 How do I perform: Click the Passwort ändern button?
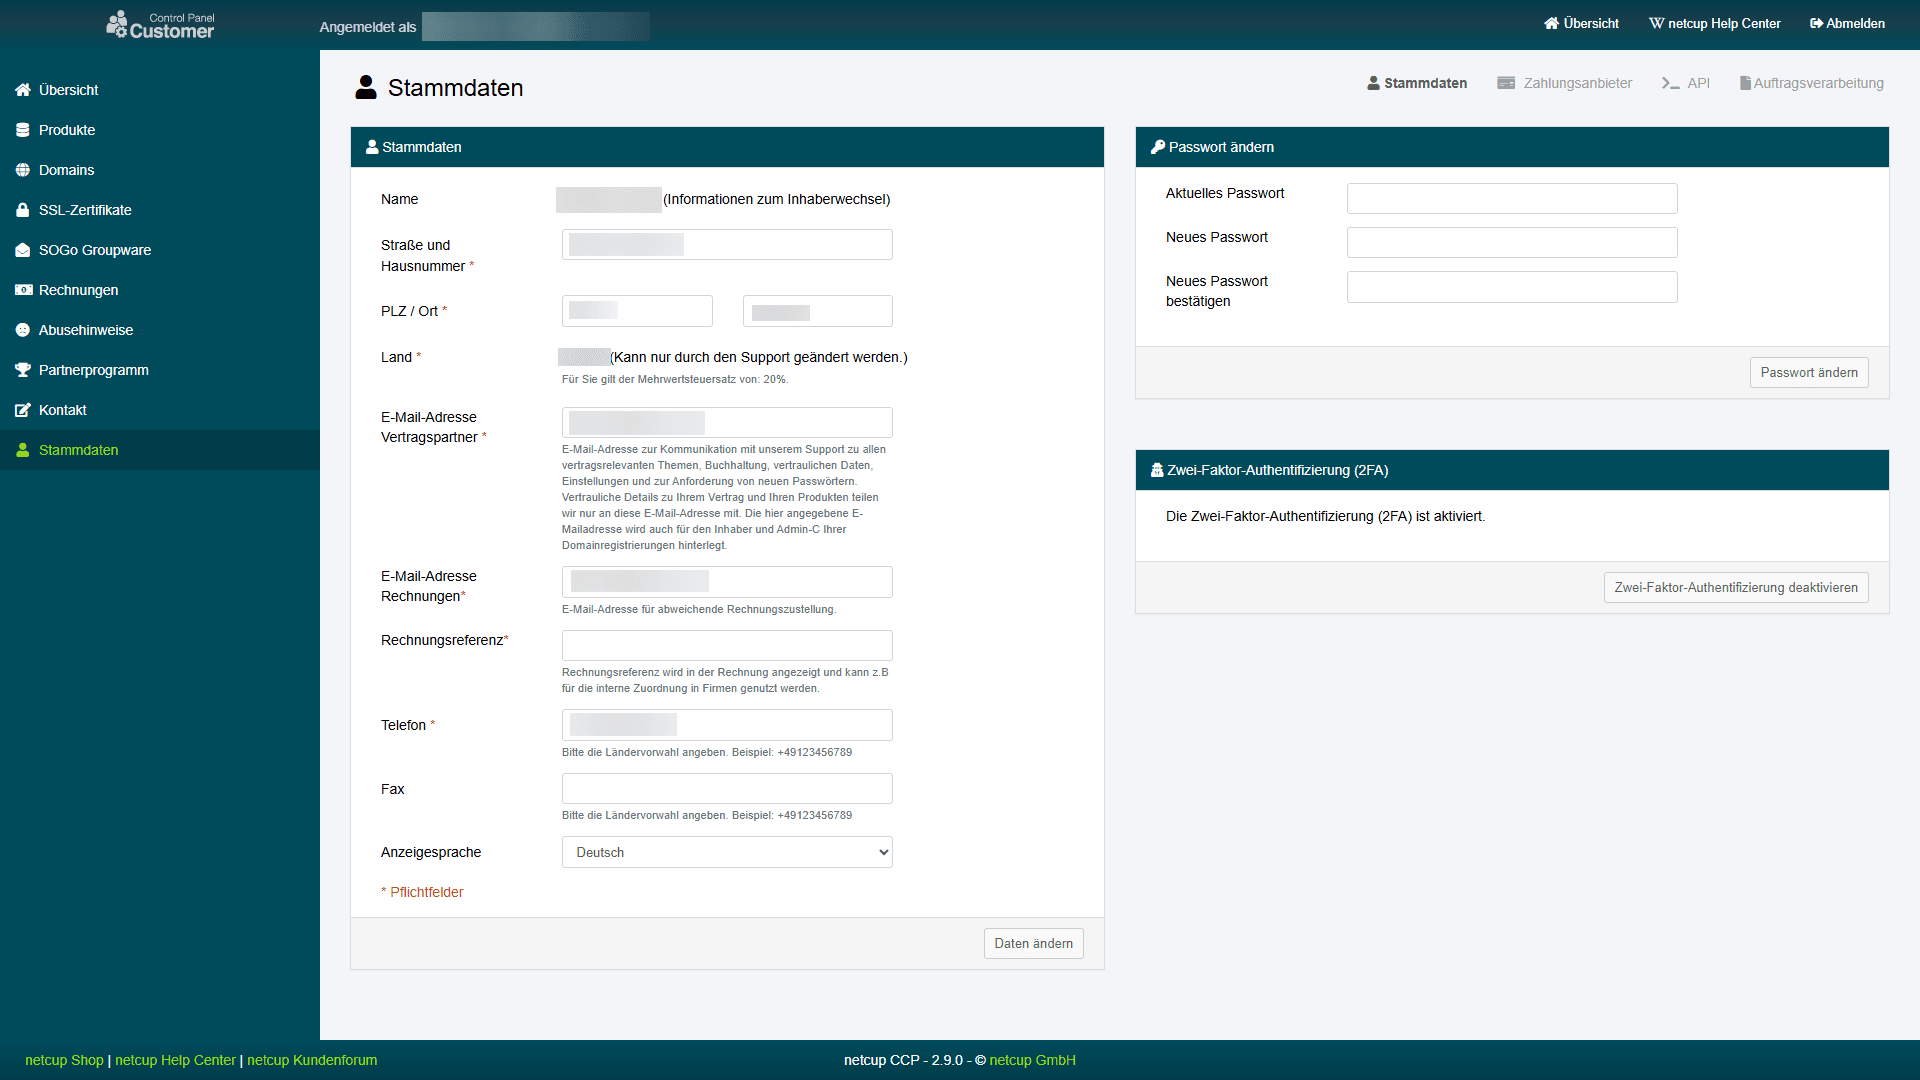click(1808, 373)
